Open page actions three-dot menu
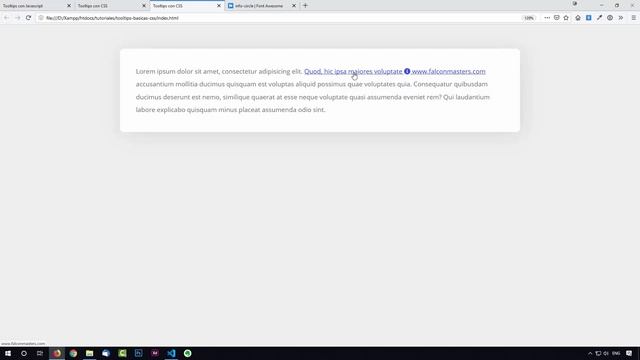 click(x=547, y=18)
